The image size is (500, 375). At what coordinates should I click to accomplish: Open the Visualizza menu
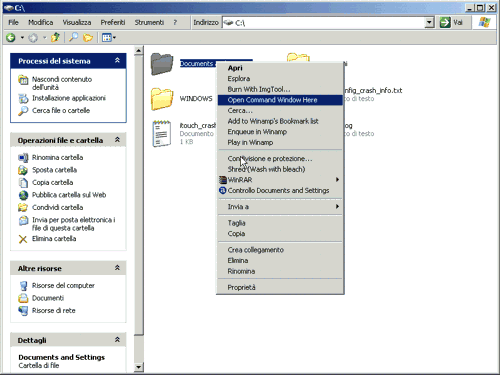77,22
